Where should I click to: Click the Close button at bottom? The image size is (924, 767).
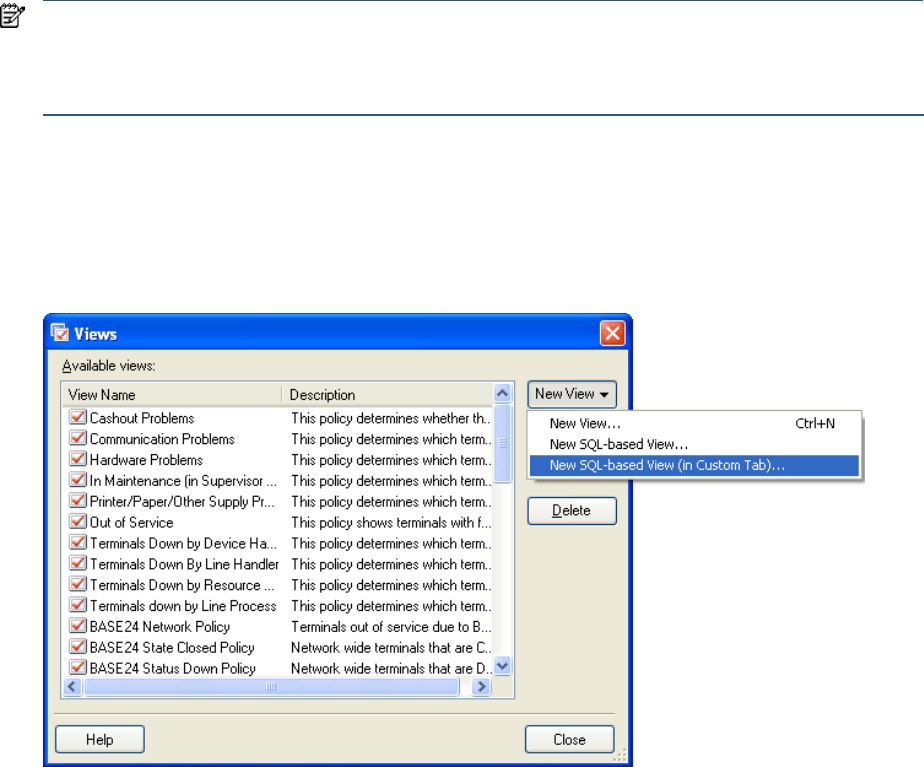[570, 740]
